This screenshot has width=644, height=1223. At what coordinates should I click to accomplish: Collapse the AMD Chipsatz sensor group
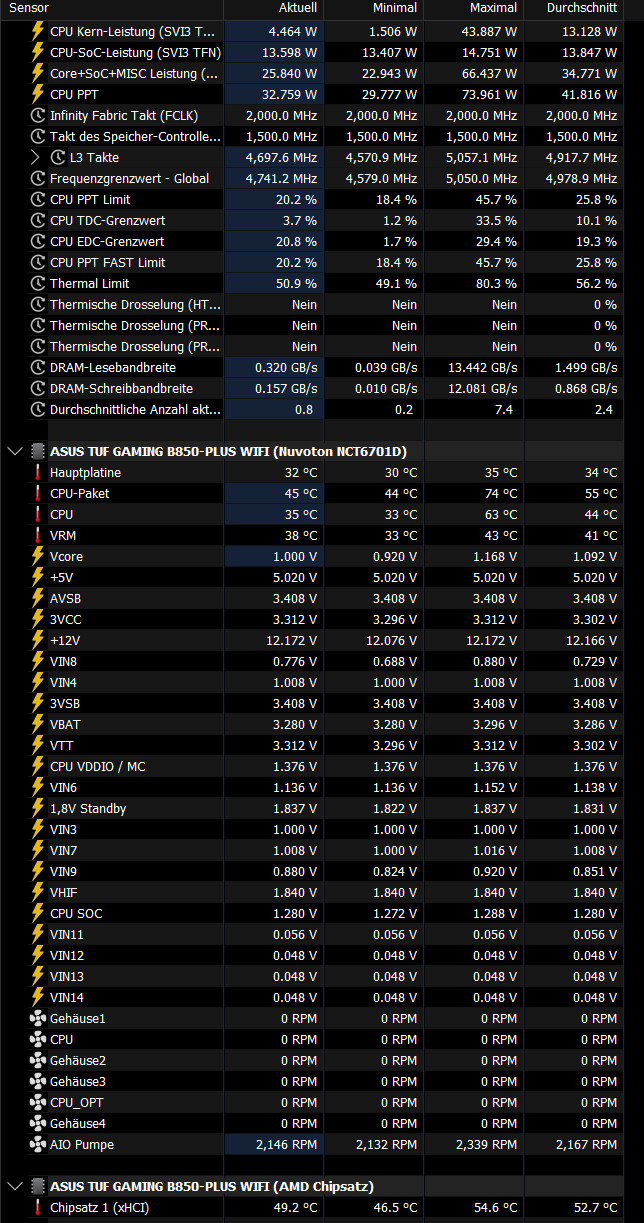pos(14,1186)
